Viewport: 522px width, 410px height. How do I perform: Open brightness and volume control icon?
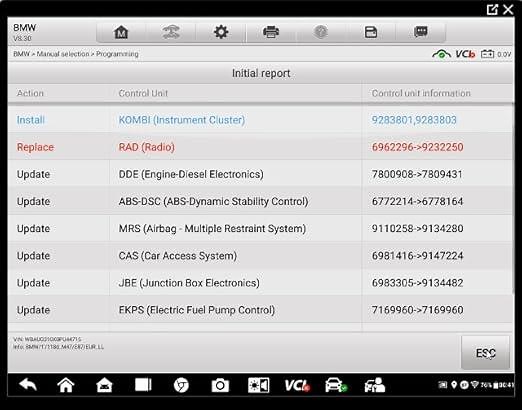click(259, 385)
